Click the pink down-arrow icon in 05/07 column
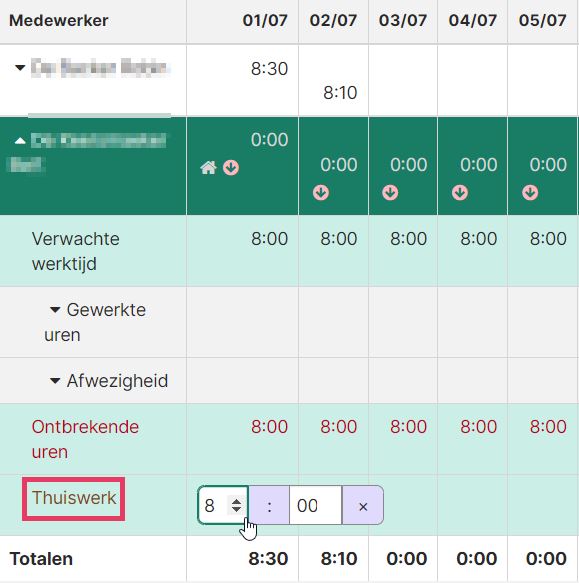The height and width of the screenshot is (583, 579). (530, 193)
